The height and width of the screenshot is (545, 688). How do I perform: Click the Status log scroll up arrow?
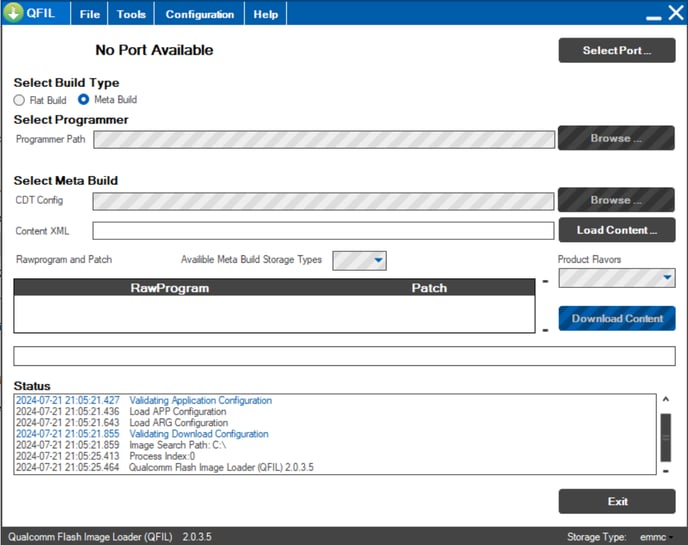click(x=666, y=399)
